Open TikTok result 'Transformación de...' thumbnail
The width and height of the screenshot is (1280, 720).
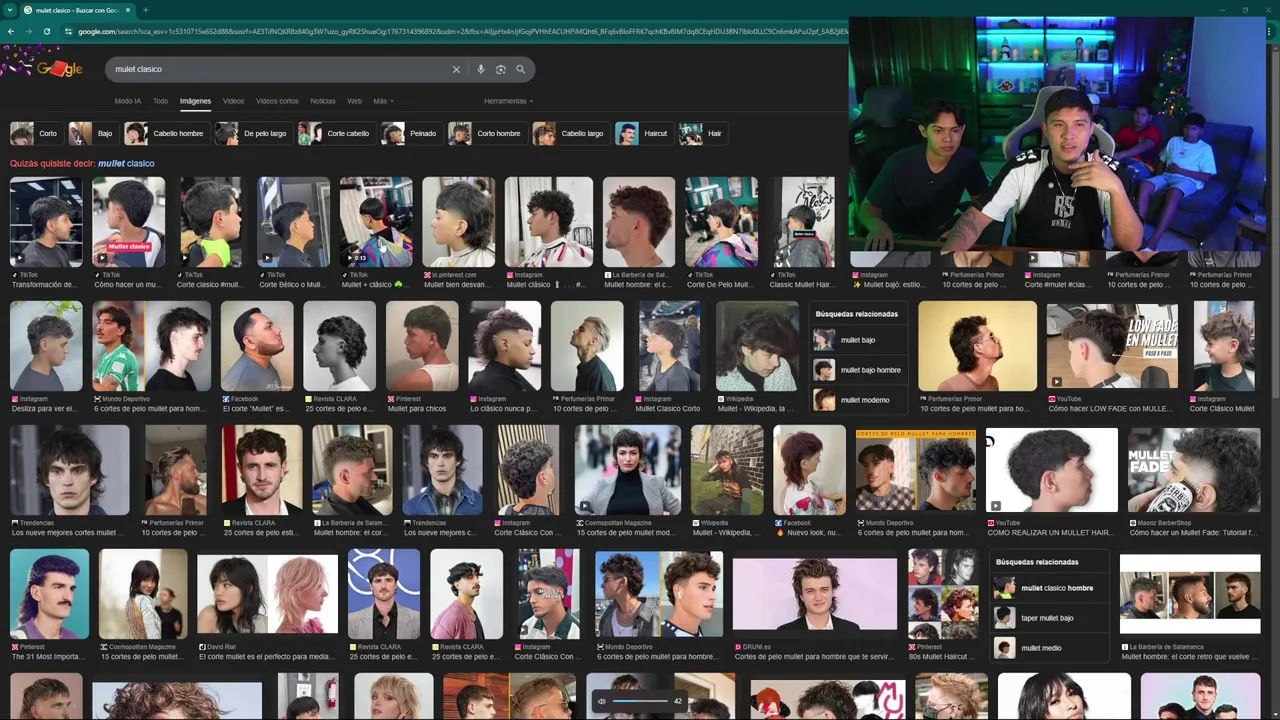46,222
